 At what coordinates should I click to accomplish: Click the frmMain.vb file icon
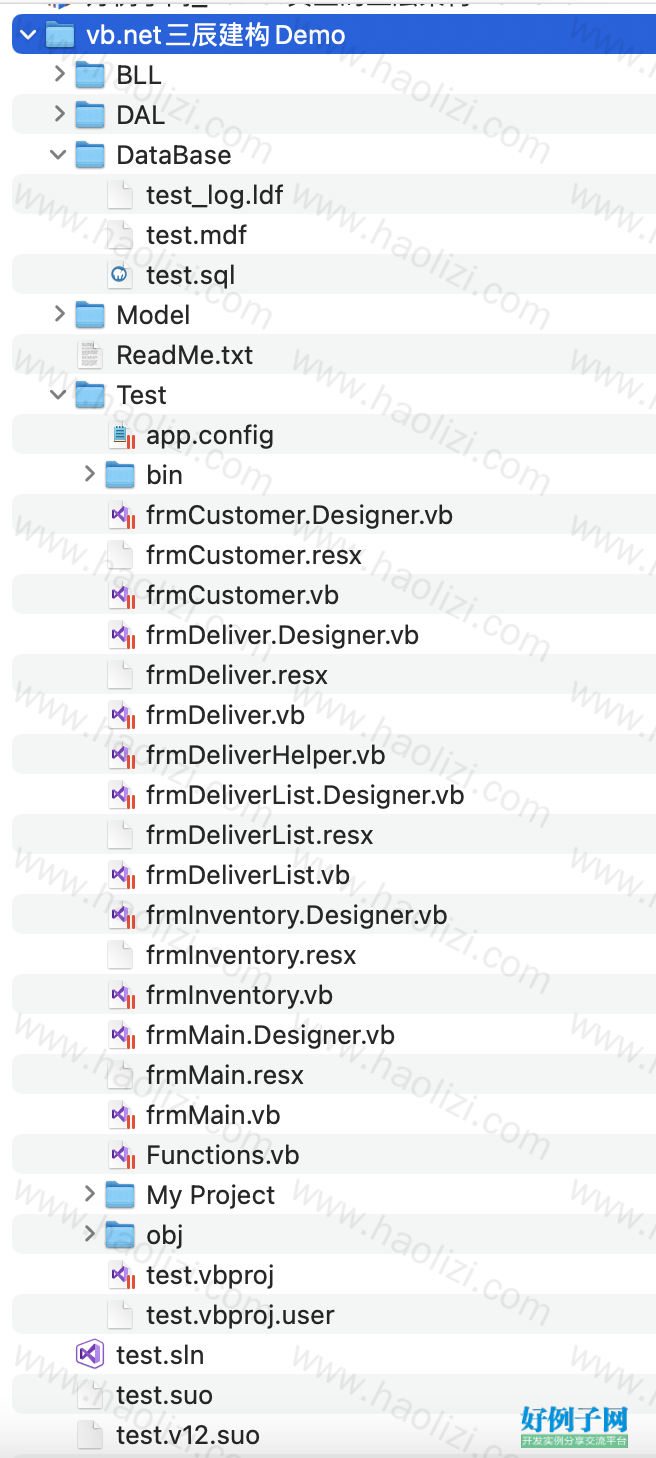click(x=121, y=1115)
